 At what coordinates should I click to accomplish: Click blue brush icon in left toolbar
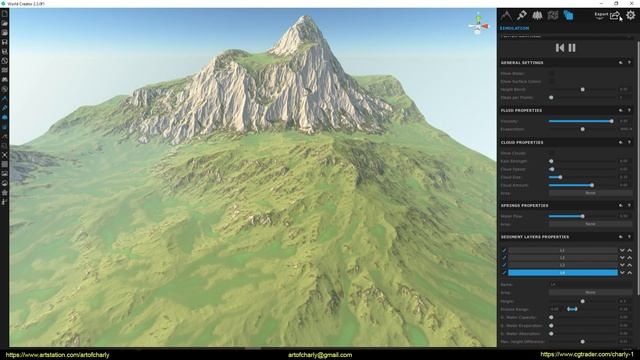[4, 108]
